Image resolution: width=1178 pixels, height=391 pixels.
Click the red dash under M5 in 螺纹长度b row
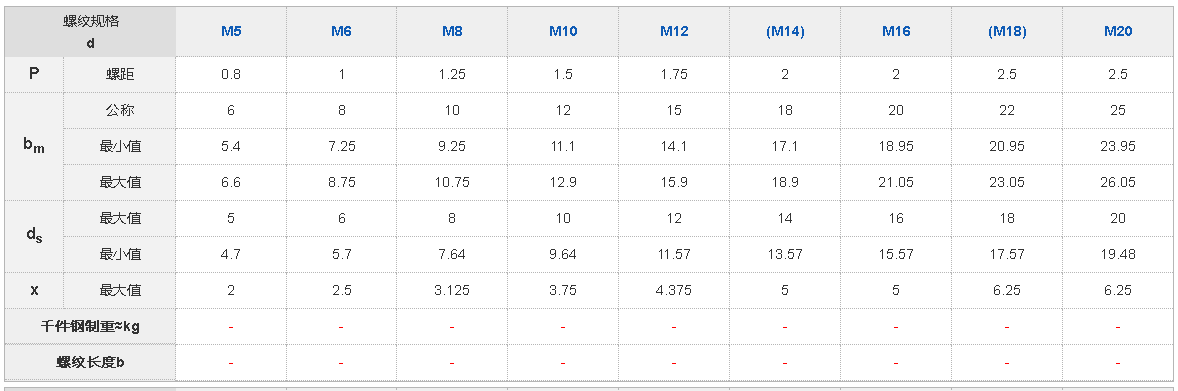pyautogui.click(x=231, y=362)
